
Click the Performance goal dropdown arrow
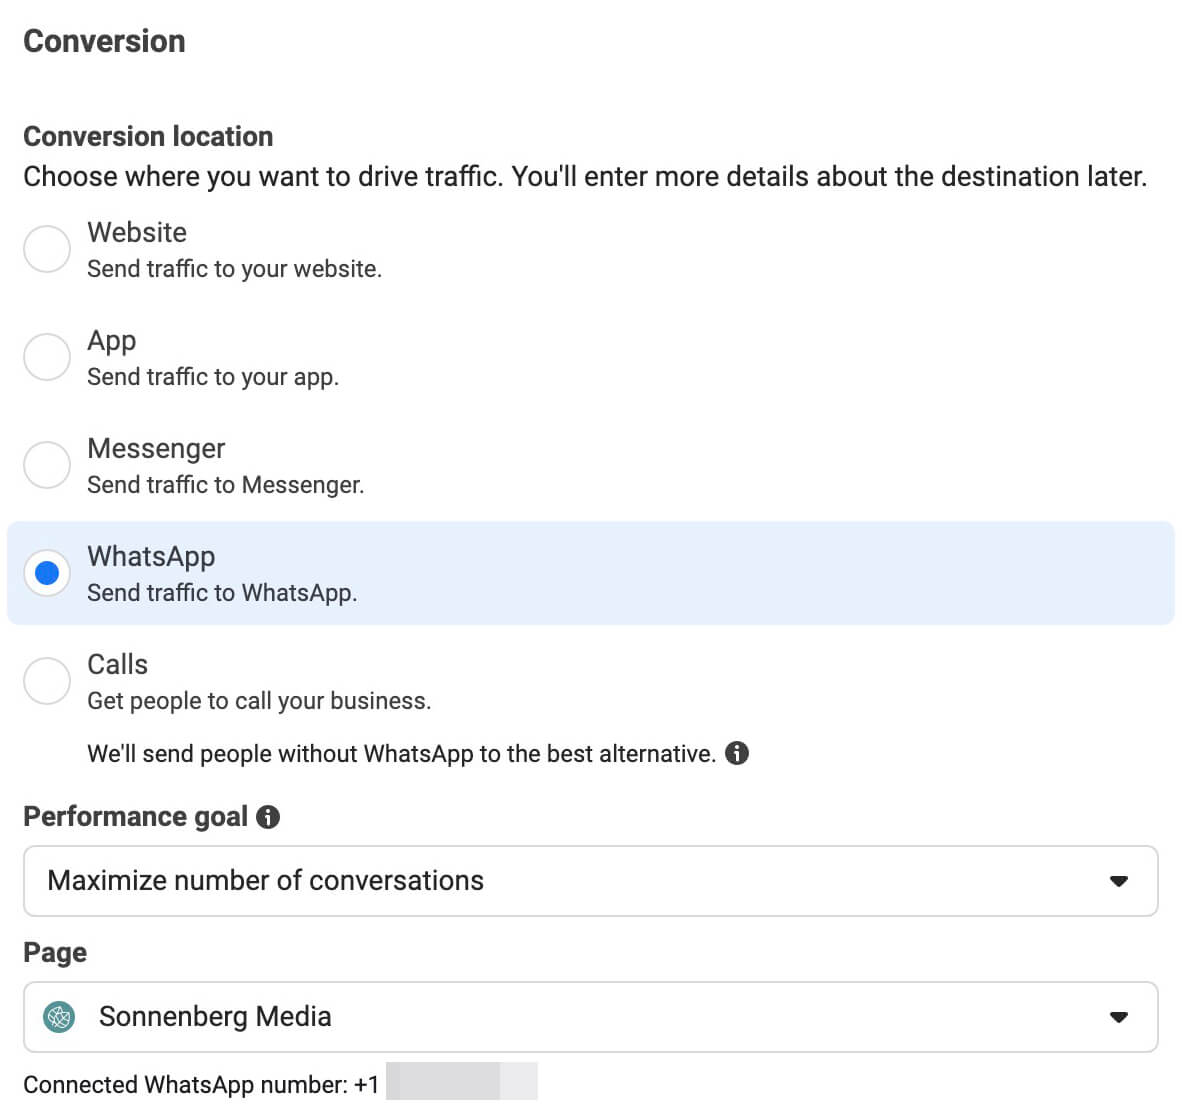coord(1119,881)
